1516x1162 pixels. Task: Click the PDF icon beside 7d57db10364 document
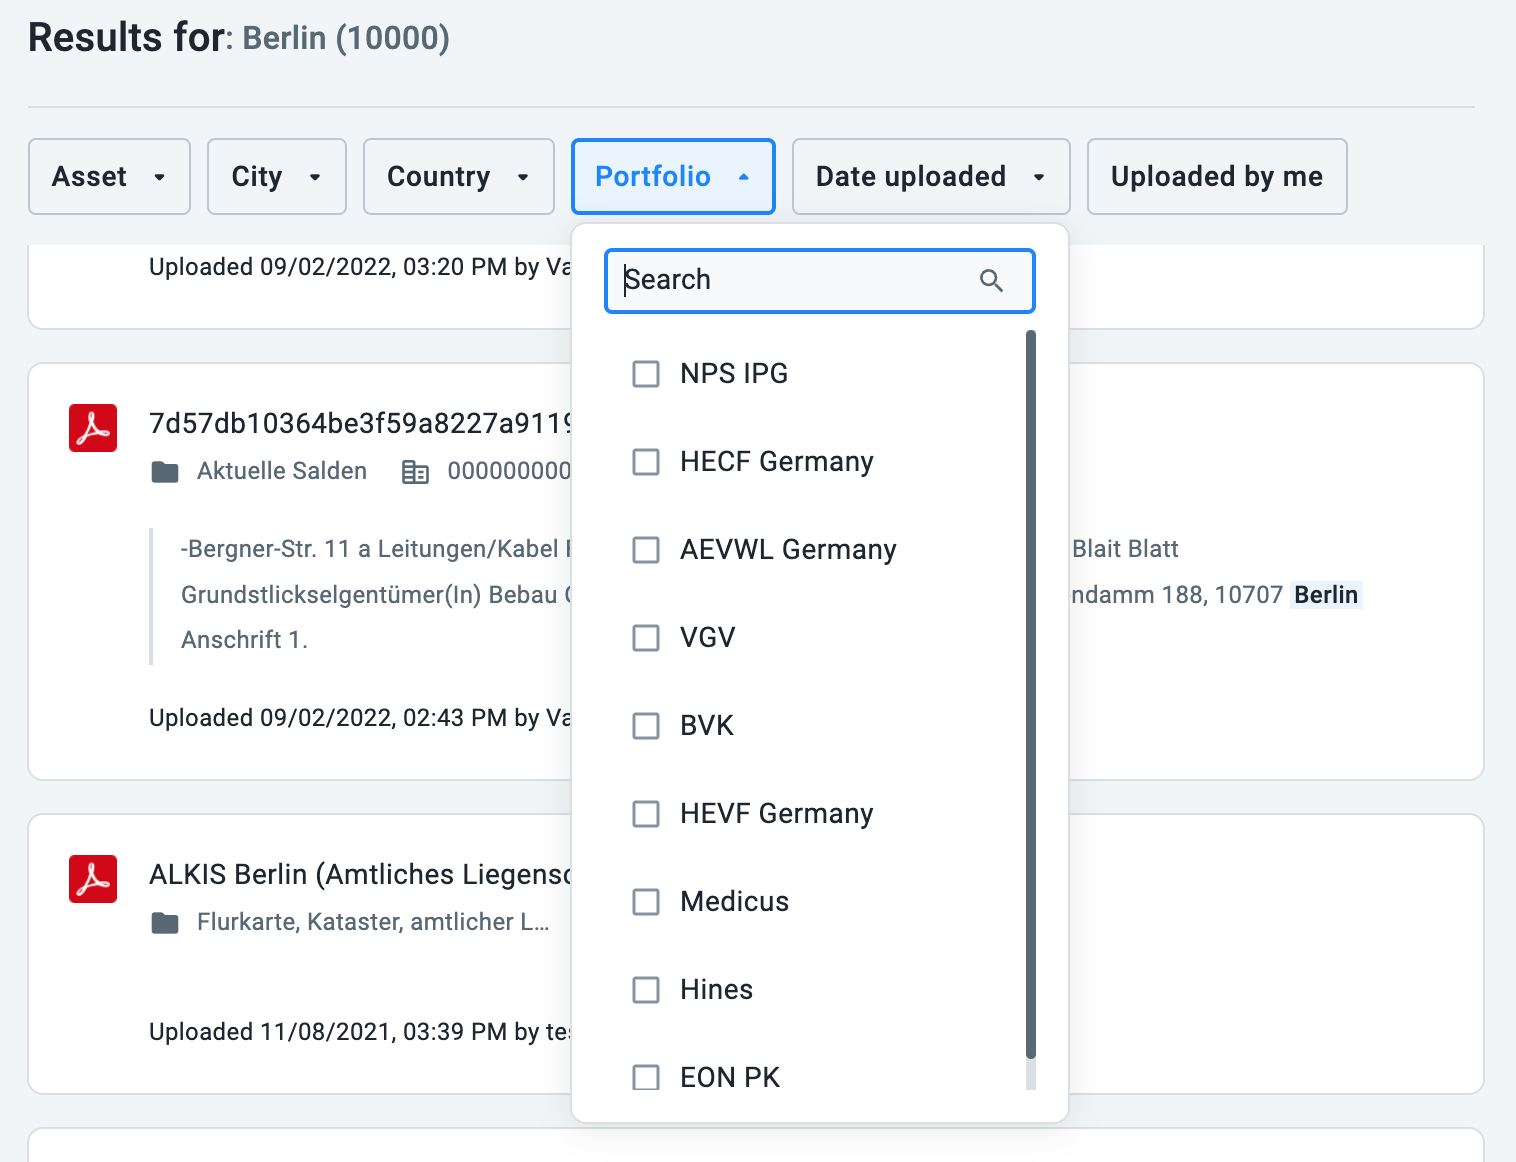click(x=93, y=428)
